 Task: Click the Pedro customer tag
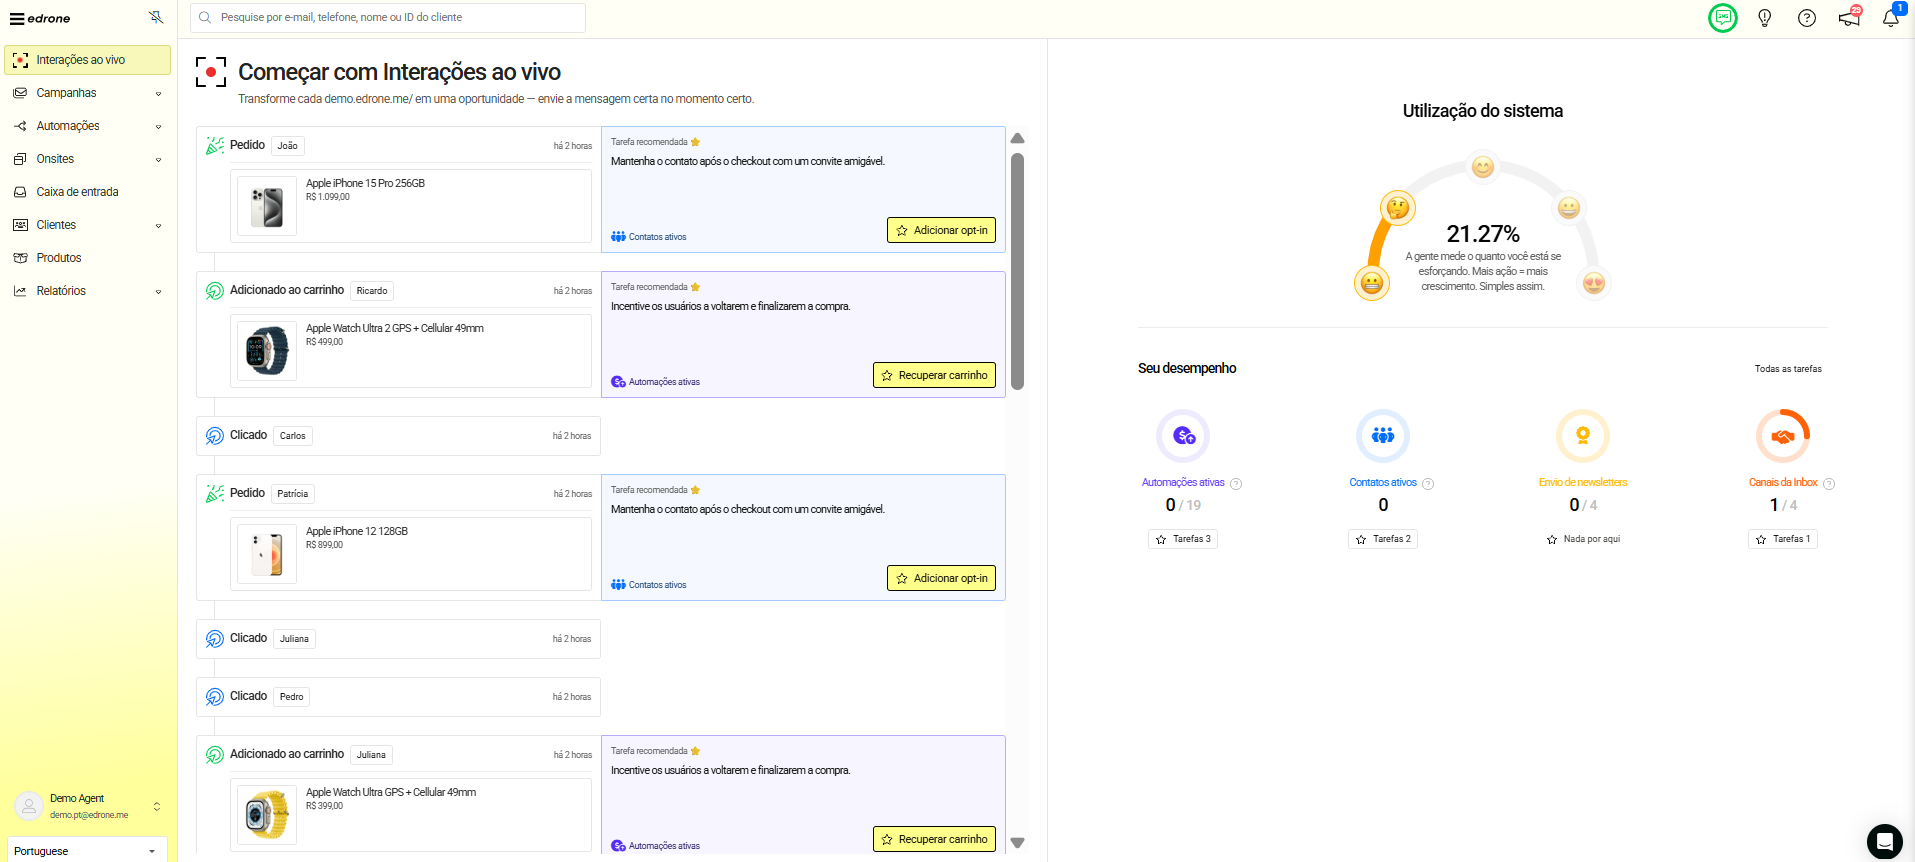pyautogui.click(x=292, y=697)
